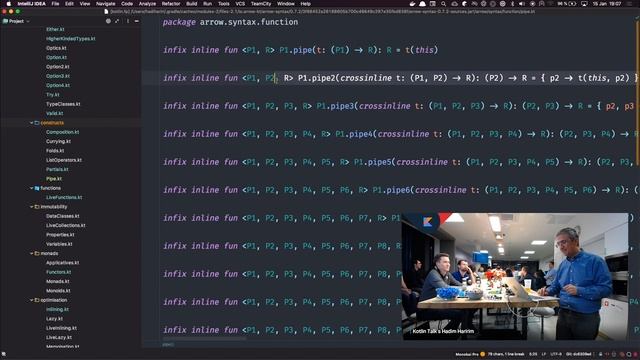The image size is (640, 360).
Task: Open Applicatives.kt file
Action: (x=62, y=263)
